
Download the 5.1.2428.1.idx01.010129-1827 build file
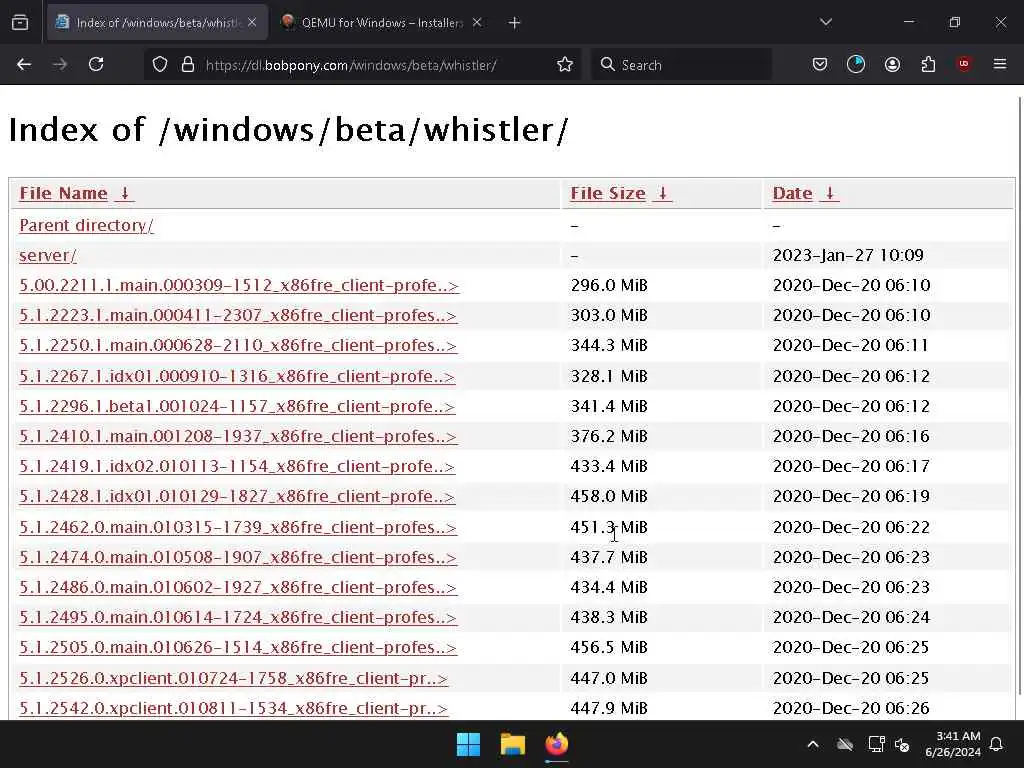tap(237, 496)
